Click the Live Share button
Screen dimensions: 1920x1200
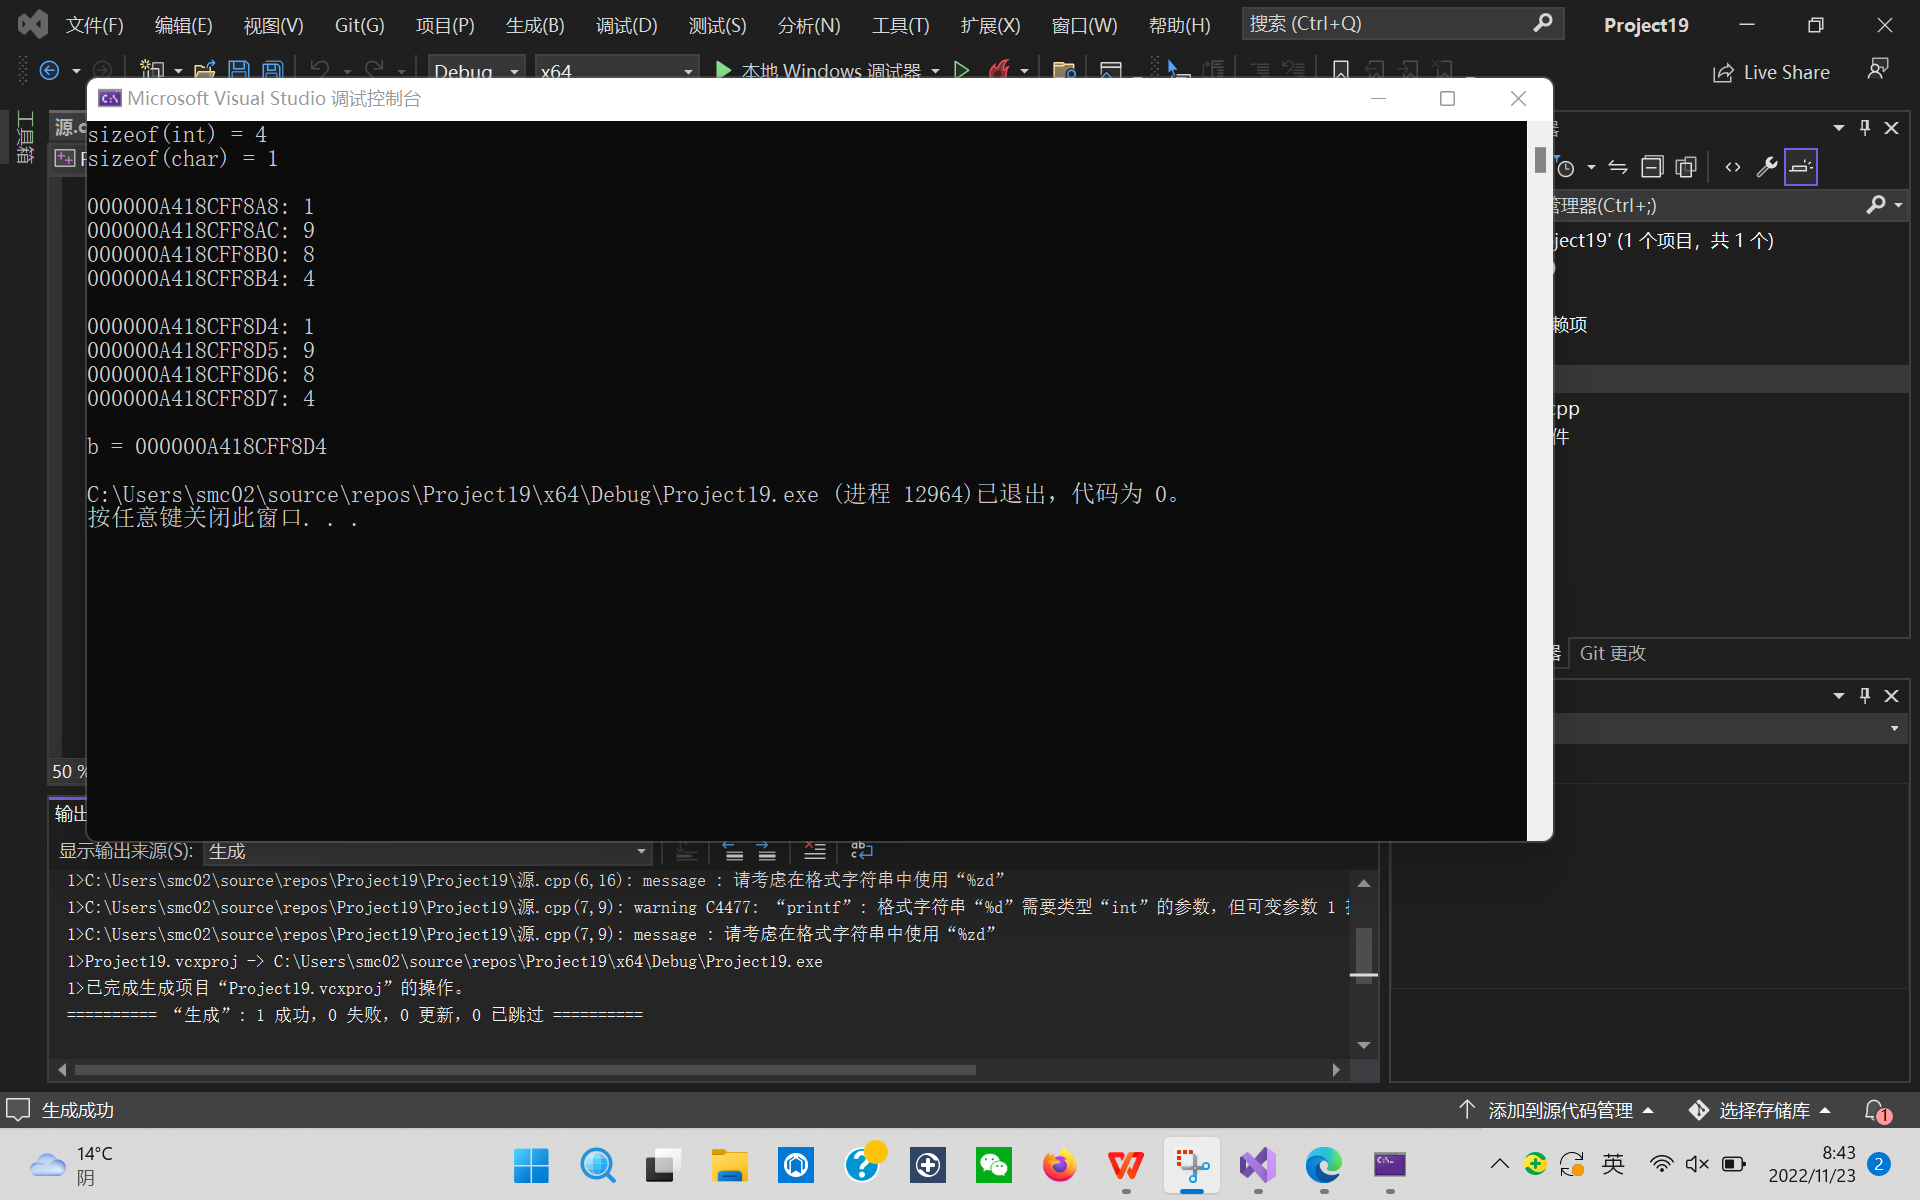[x=1771, y=72]
